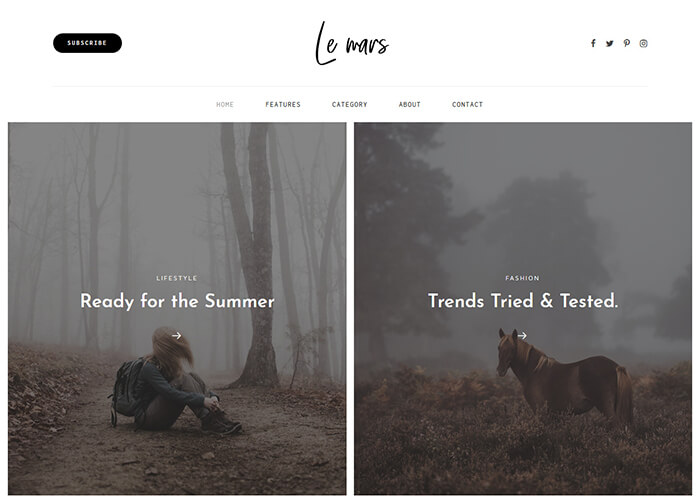This screenshot has width=700, height=500.
Task: Navigate to the About page
Action: click(x=409, y=104)
